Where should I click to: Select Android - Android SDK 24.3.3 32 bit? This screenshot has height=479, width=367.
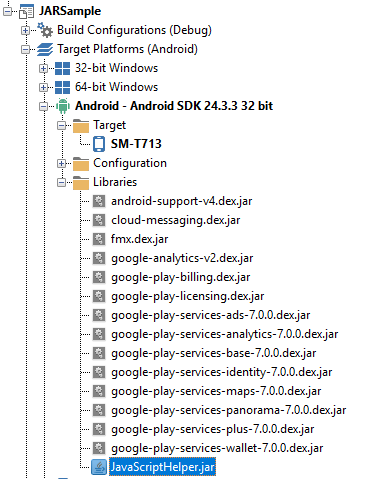click(174, 106)
